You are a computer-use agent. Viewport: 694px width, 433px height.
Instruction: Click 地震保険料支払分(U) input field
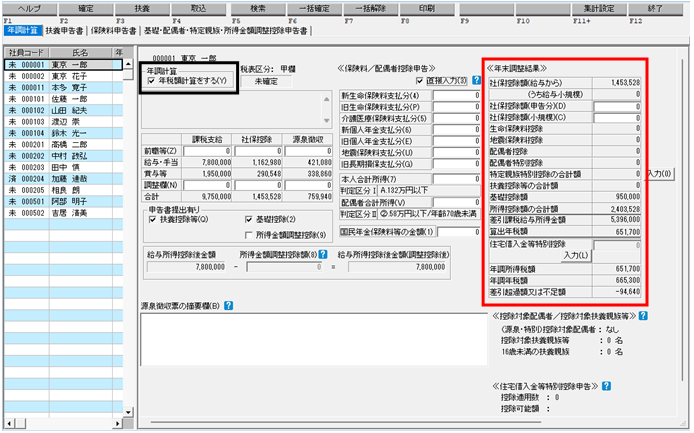(456, 153)
